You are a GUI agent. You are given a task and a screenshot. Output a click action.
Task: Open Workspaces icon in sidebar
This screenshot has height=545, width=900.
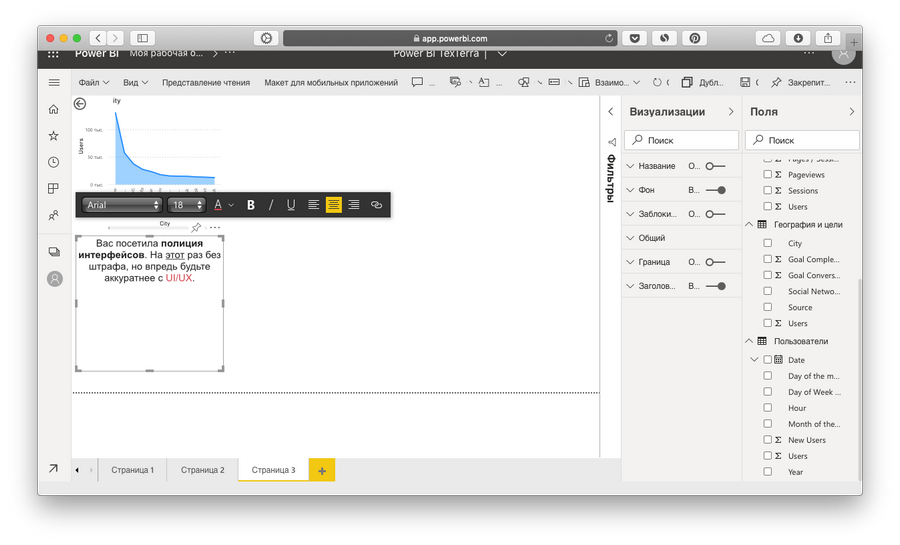tap(54, 252)
